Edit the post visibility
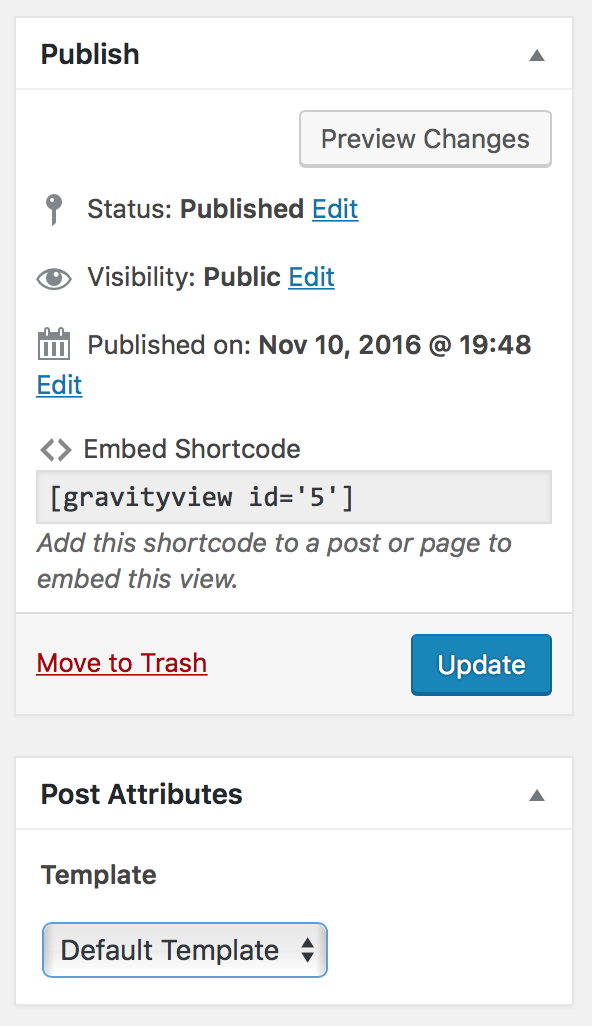The image size is (592, 1026). click(x=311, y=278)
